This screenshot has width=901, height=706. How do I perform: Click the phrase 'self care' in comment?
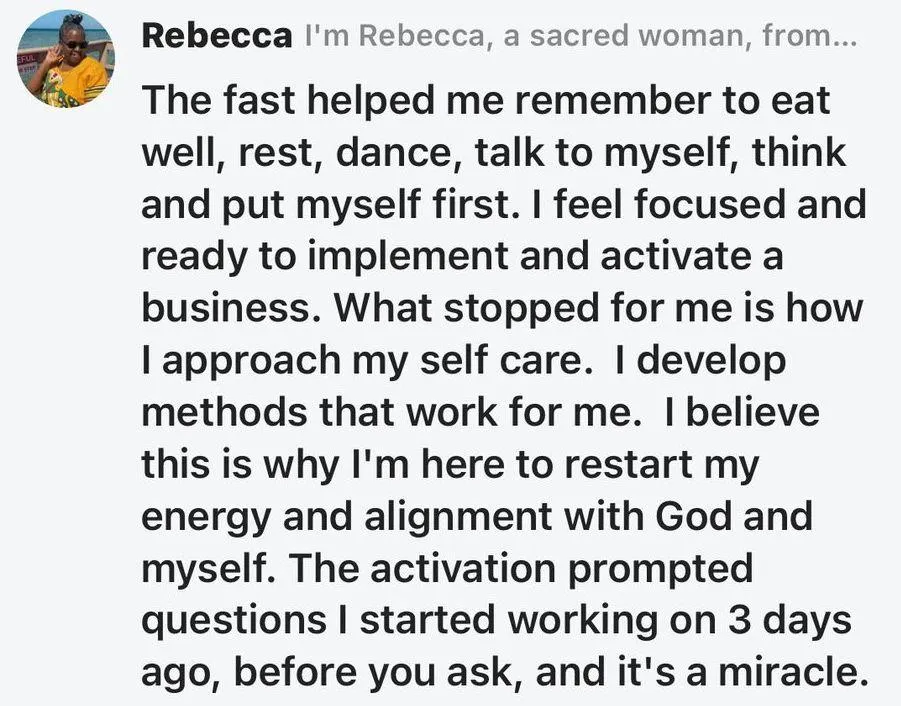[x=502, y=360]
